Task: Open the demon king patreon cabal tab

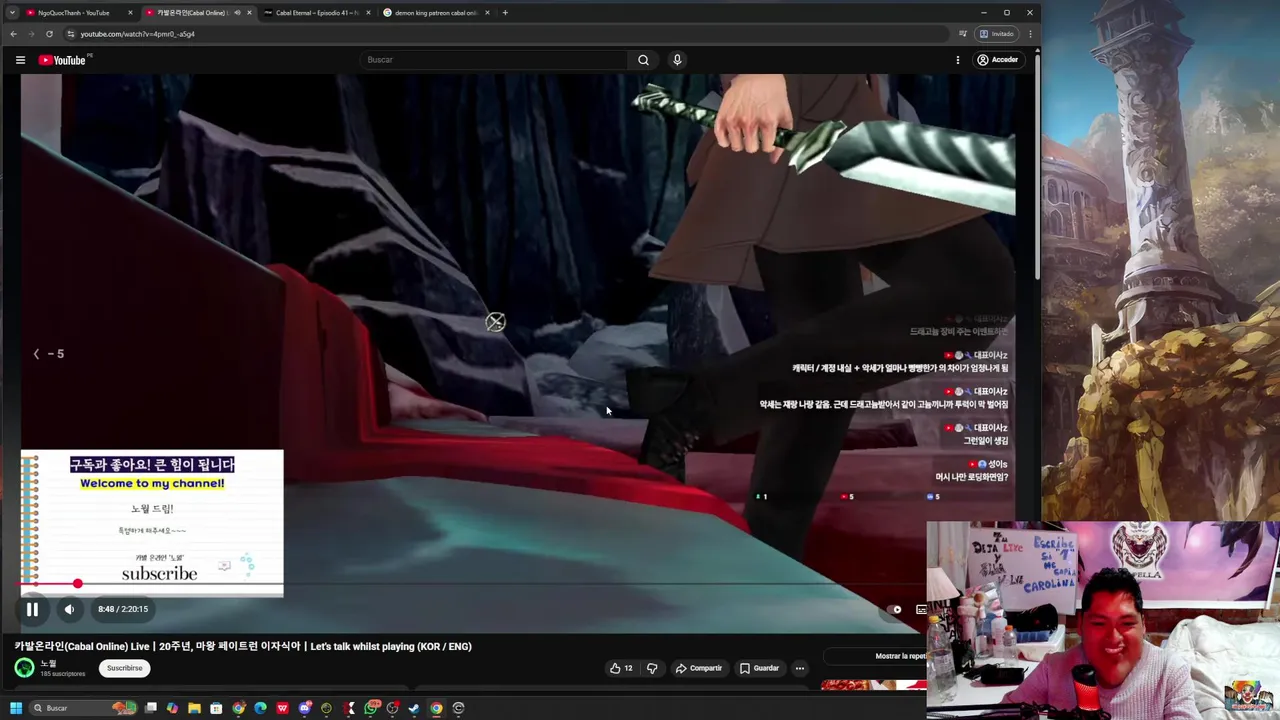Action: coord(435,13)
